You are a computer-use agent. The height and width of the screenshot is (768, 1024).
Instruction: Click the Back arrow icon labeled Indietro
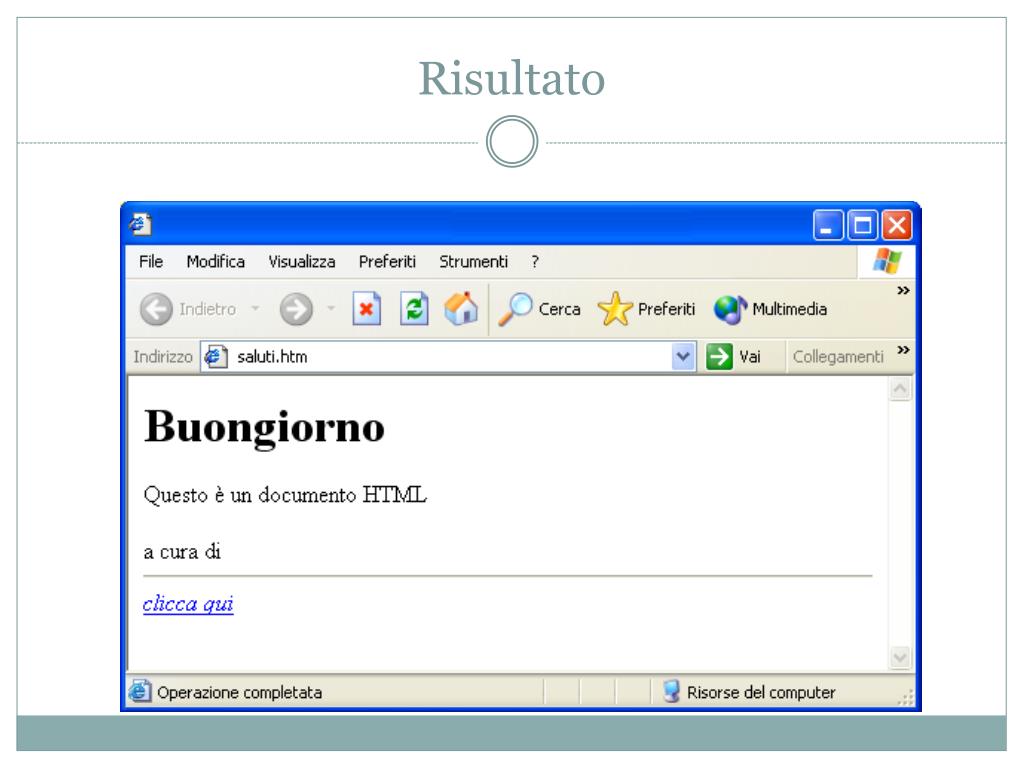[x=156, y=309]
